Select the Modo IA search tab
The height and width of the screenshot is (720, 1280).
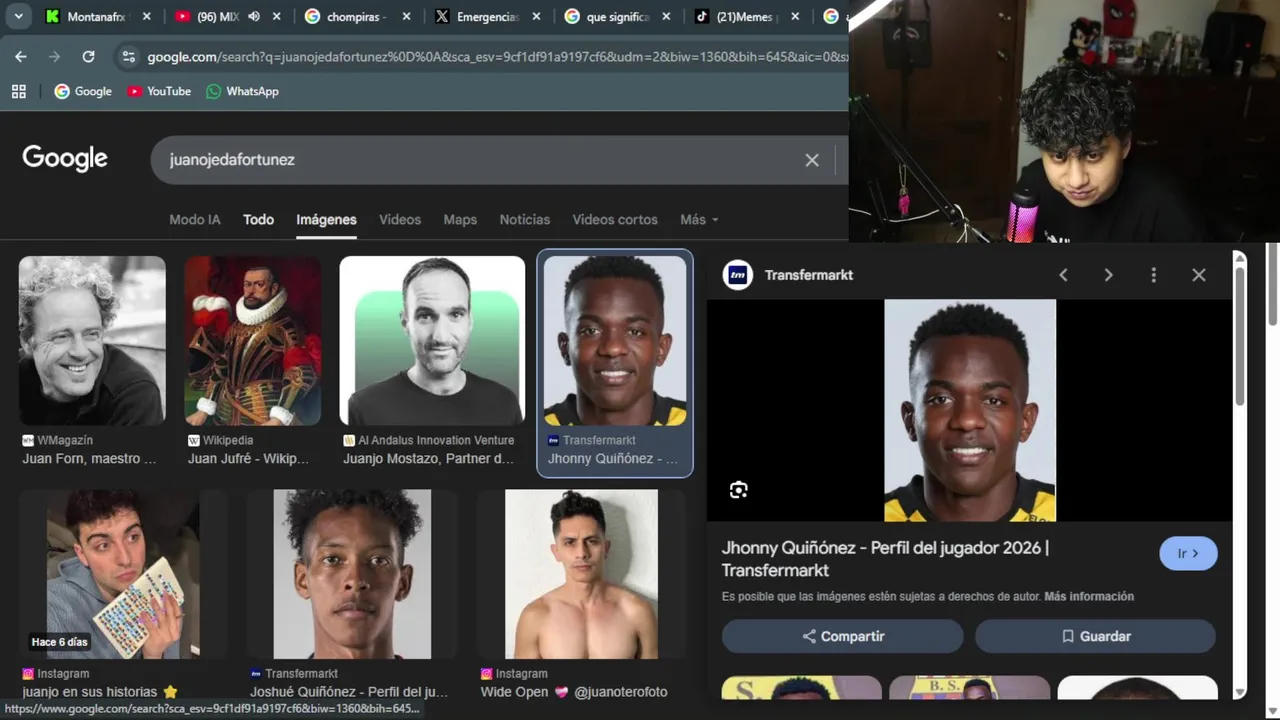[x=195, y=219]
